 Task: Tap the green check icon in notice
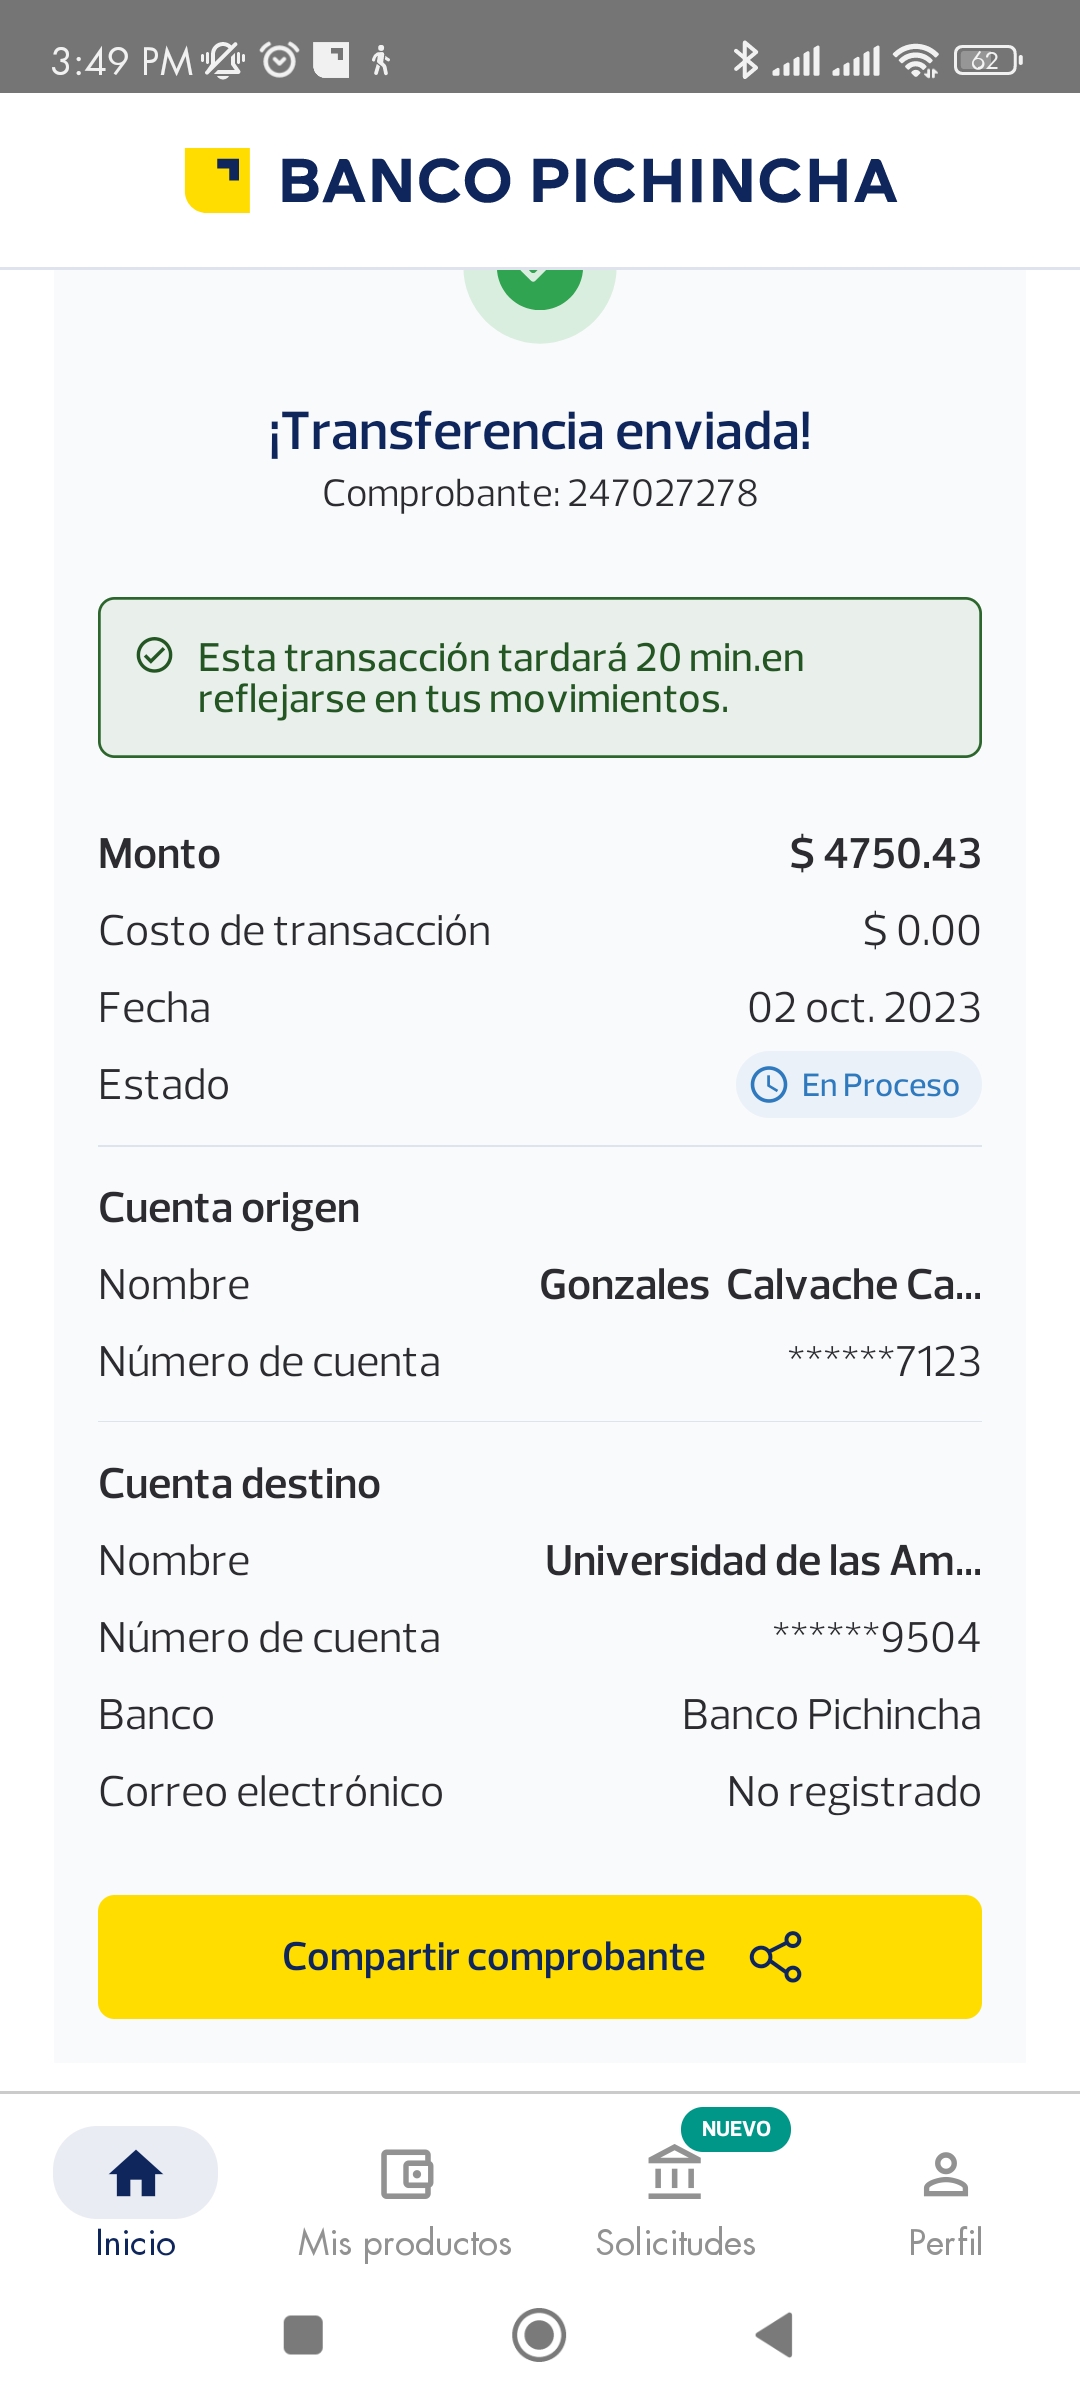coord(155,656)
